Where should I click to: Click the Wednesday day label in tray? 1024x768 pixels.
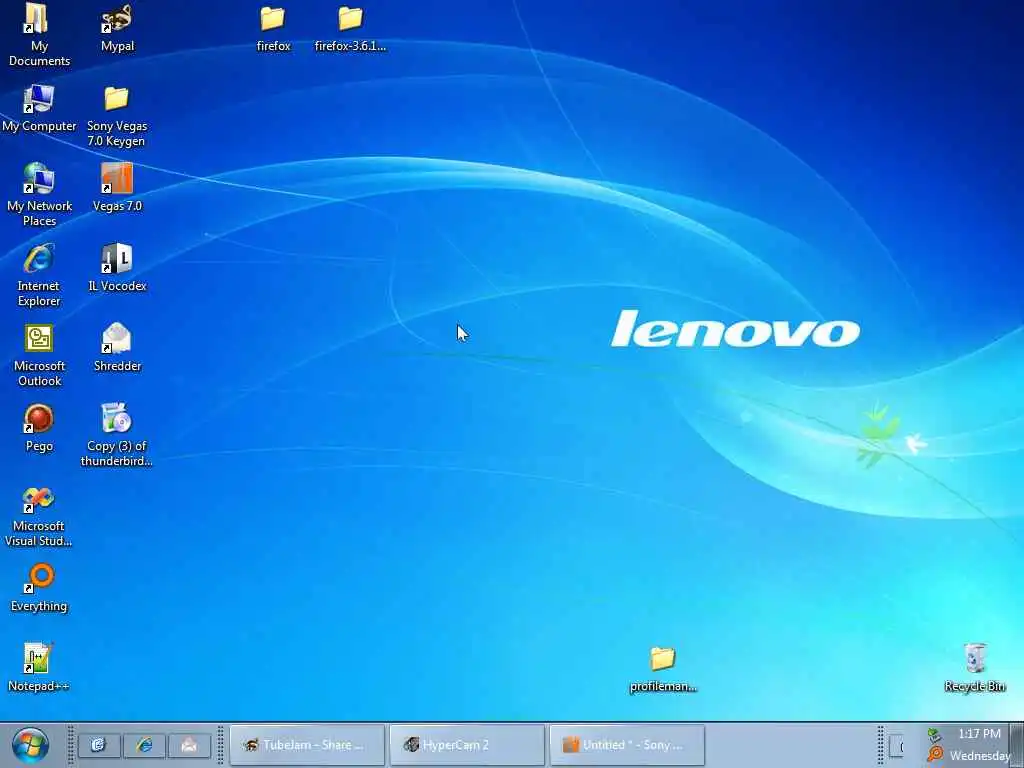coord(980,756)
